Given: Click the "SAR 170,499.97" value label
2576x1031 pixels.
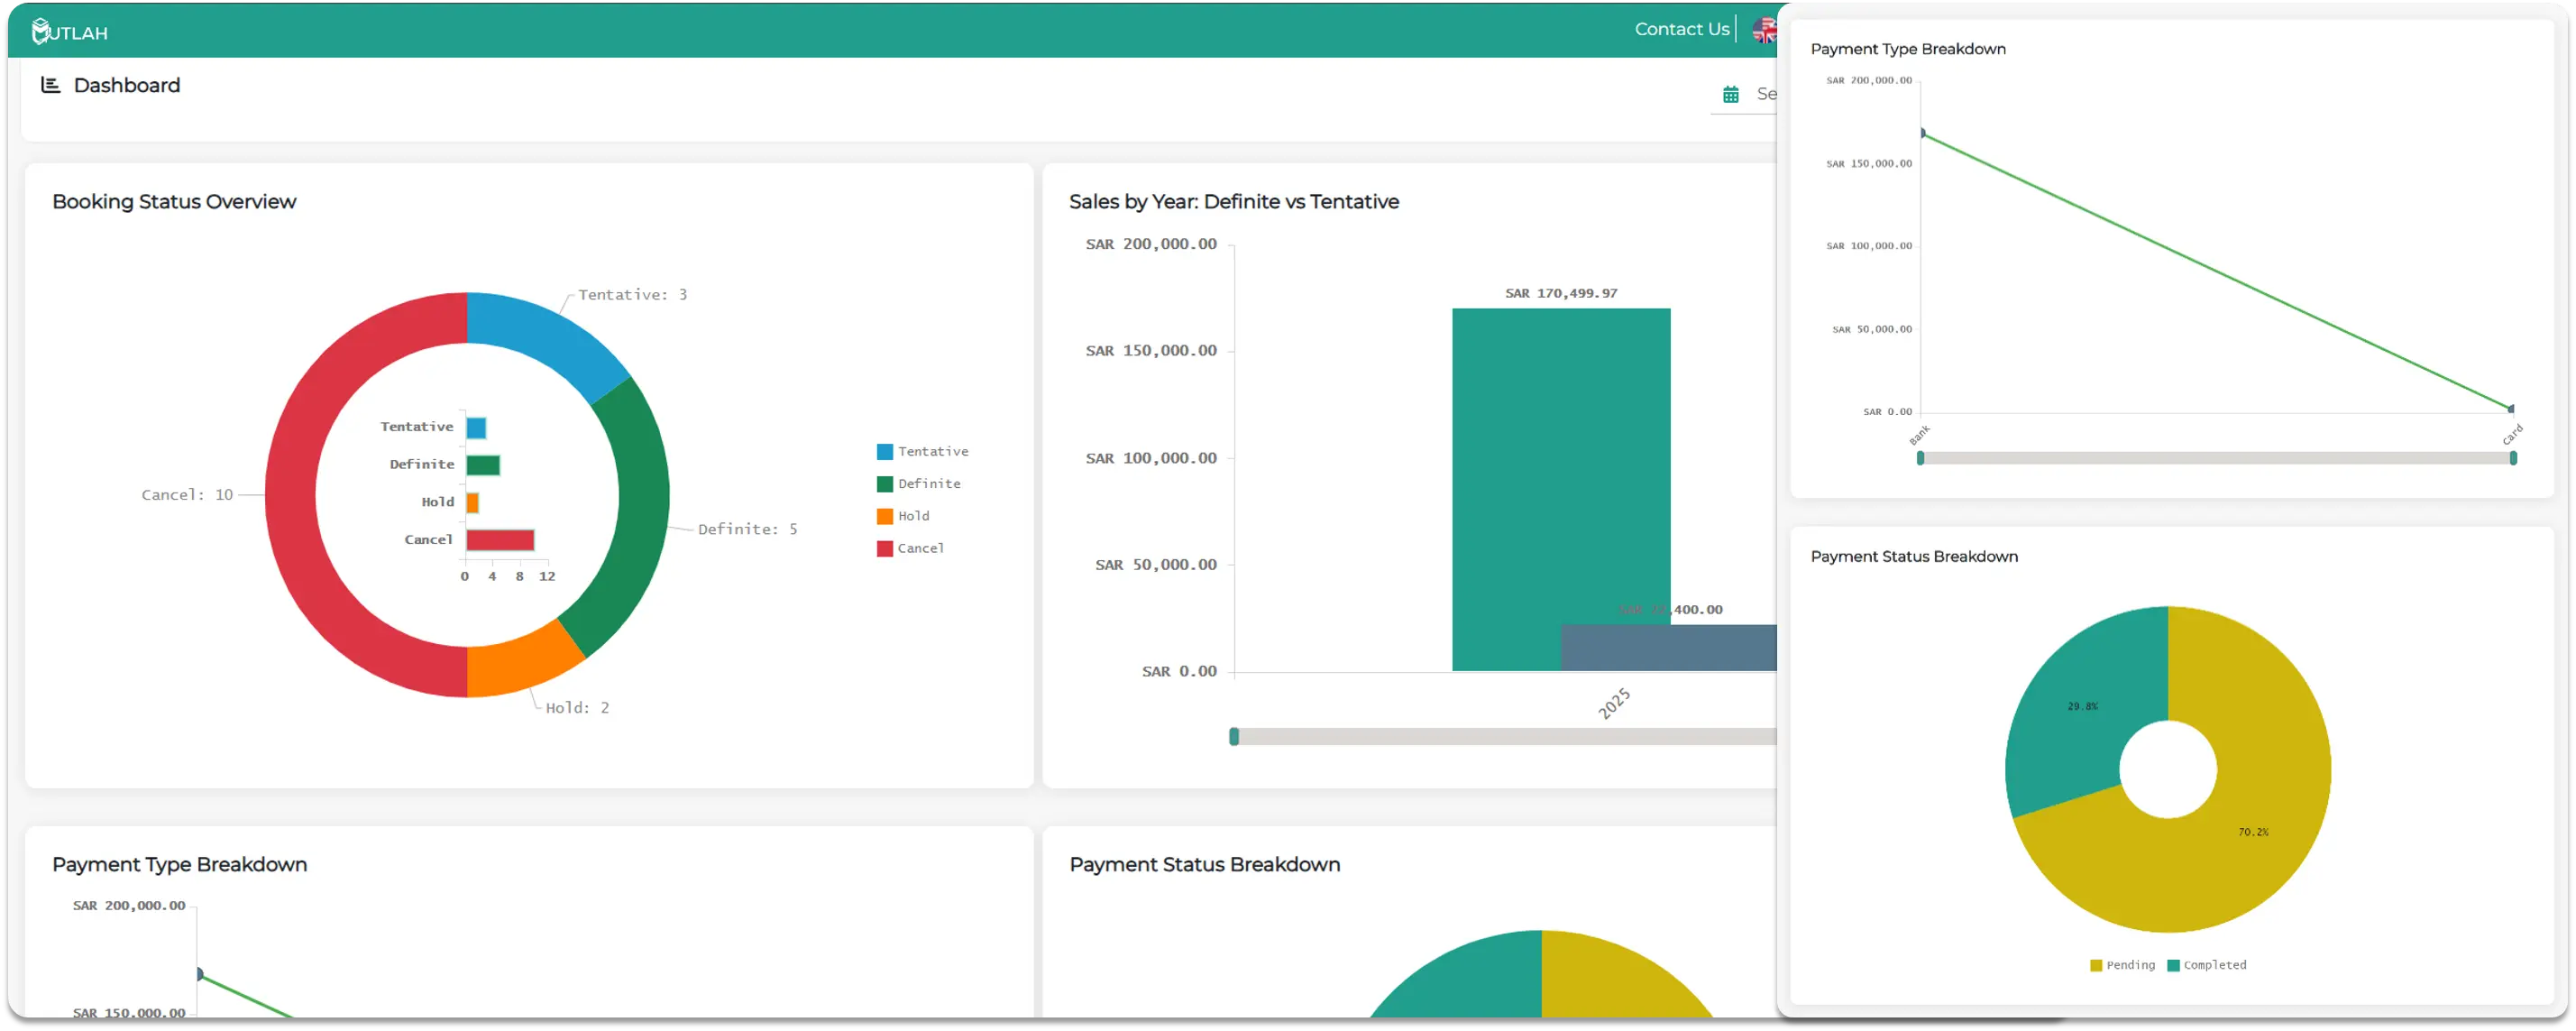Looking at the screenshot, I should click(x=1561, y=293).
